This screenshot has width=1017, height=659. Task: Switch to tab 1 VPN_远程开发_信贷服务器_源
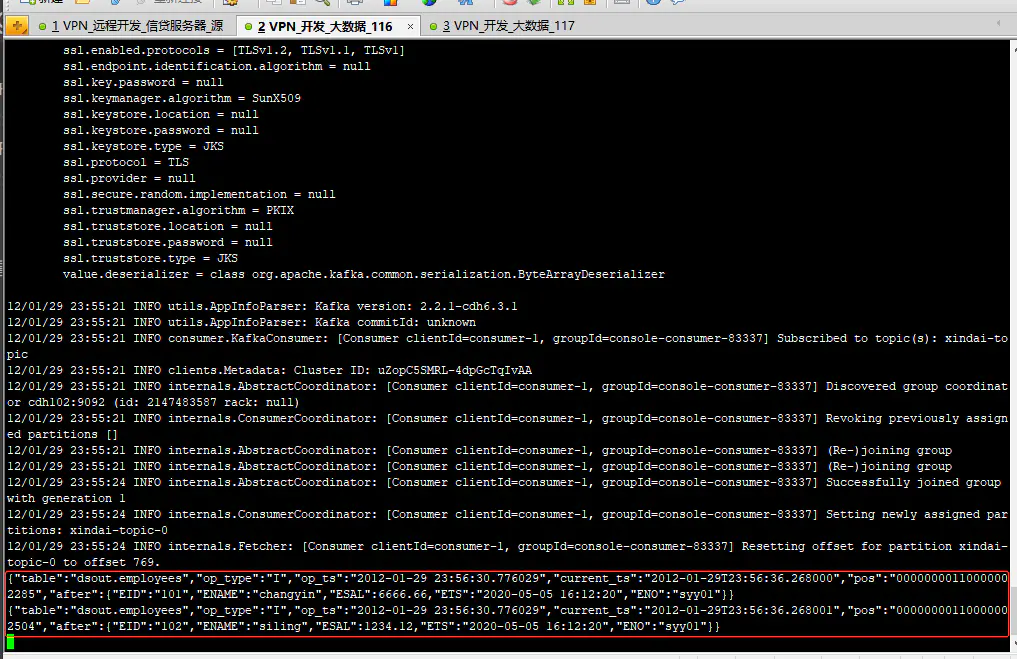point(130,26)
